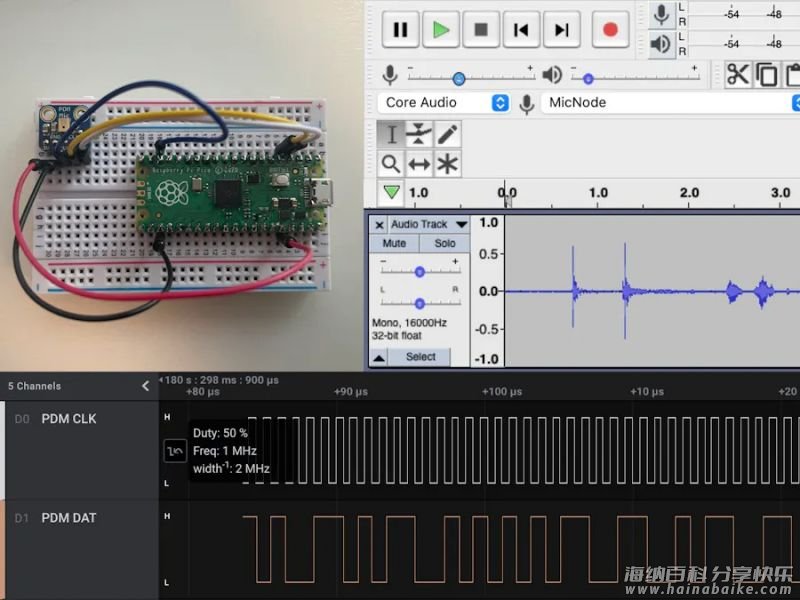Click the red Record button
This screenshot has width=800, height=600.
(610, 30)
